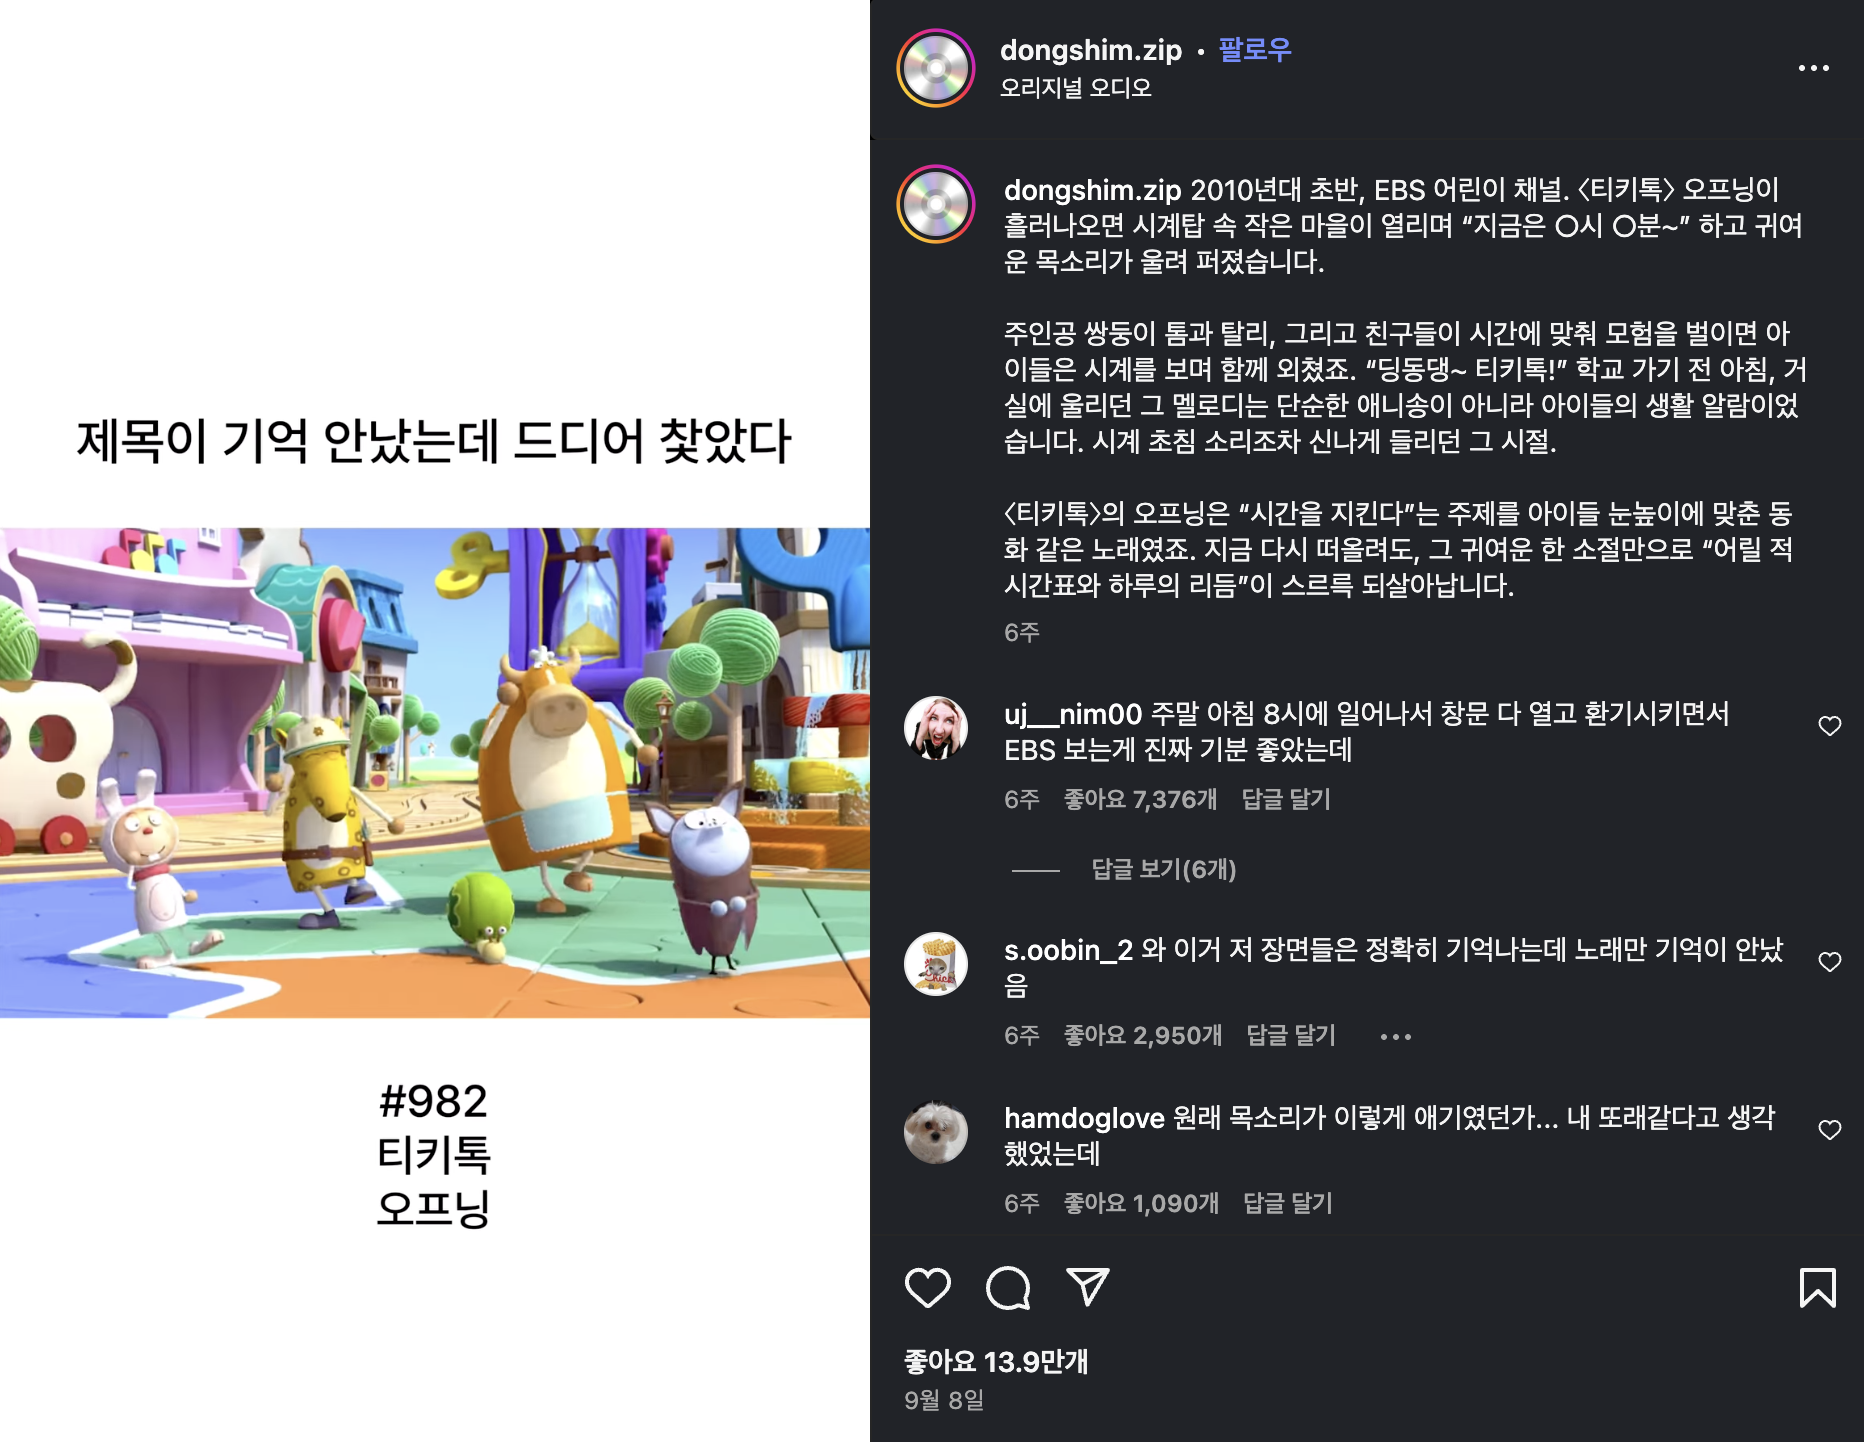Like the post with the heart icon

click(927, 1287)
